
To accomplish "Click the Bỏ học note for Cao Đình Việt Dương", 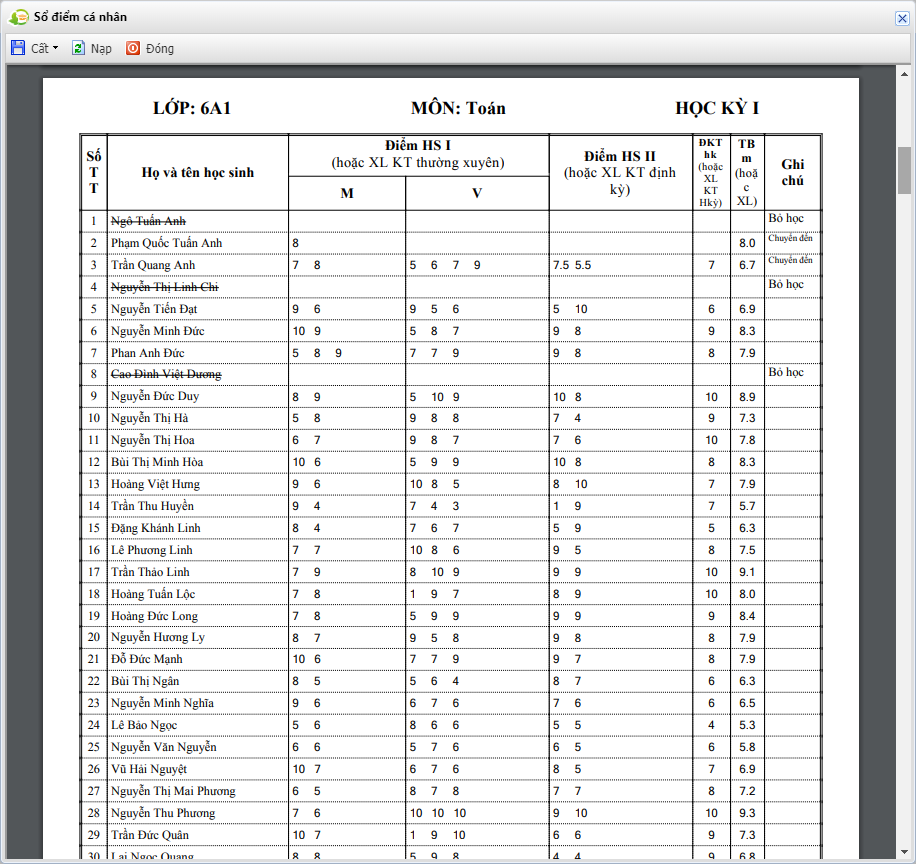I will [x=786, y=372].
